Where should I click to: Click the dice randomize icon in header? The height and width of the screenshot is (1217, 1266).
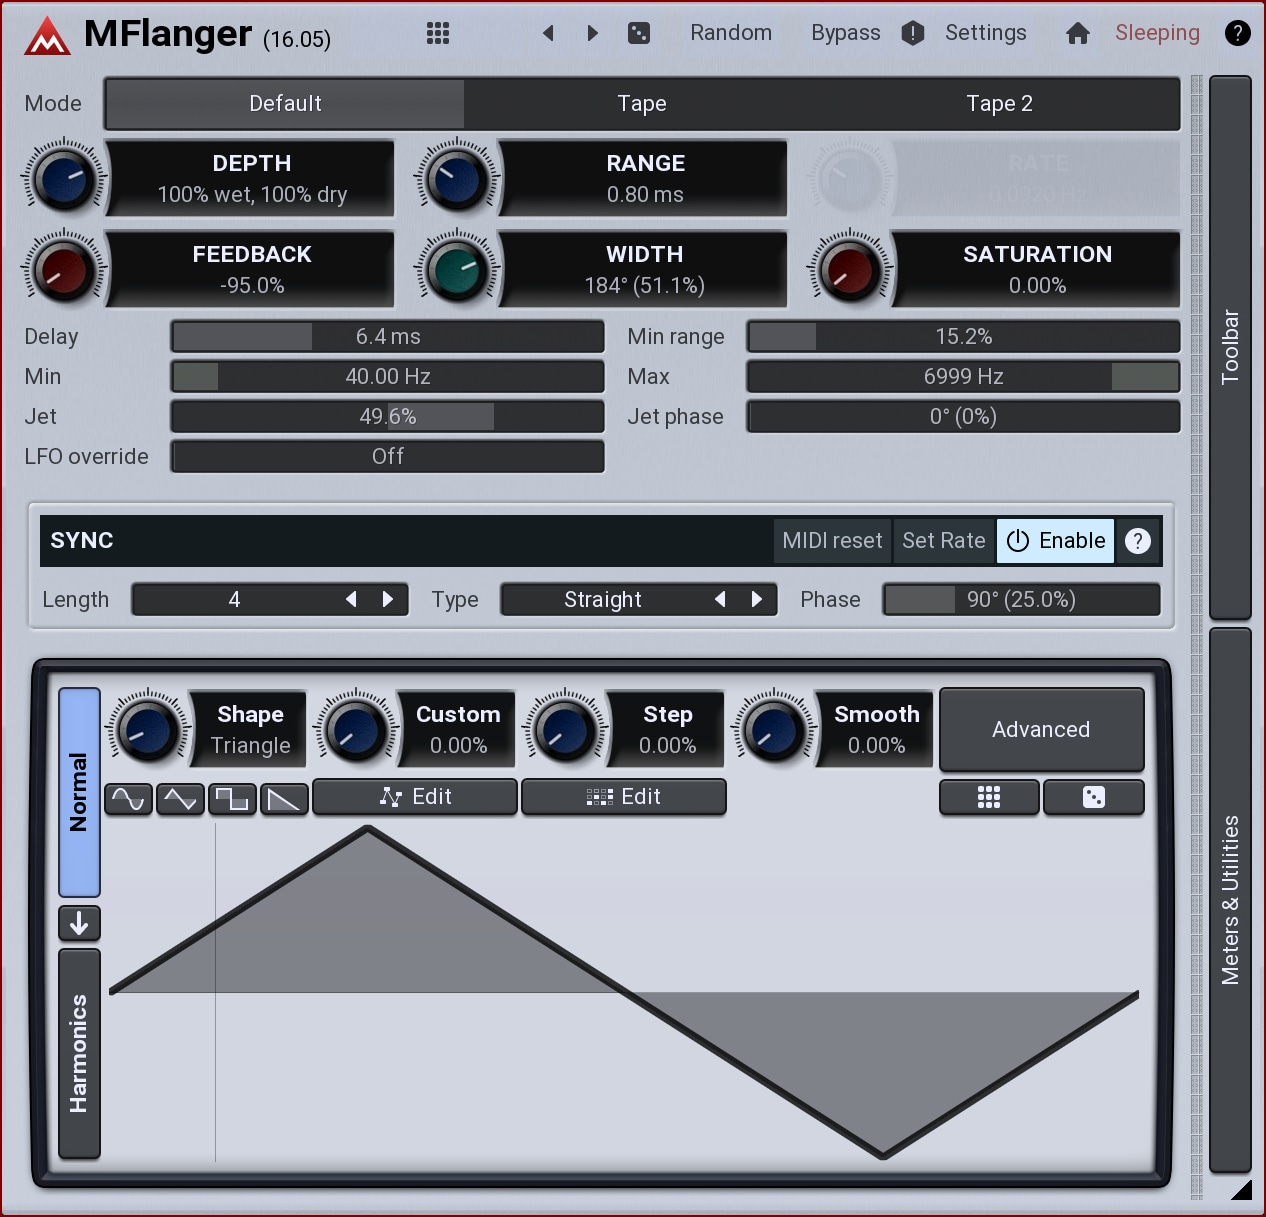click(638, 33)
